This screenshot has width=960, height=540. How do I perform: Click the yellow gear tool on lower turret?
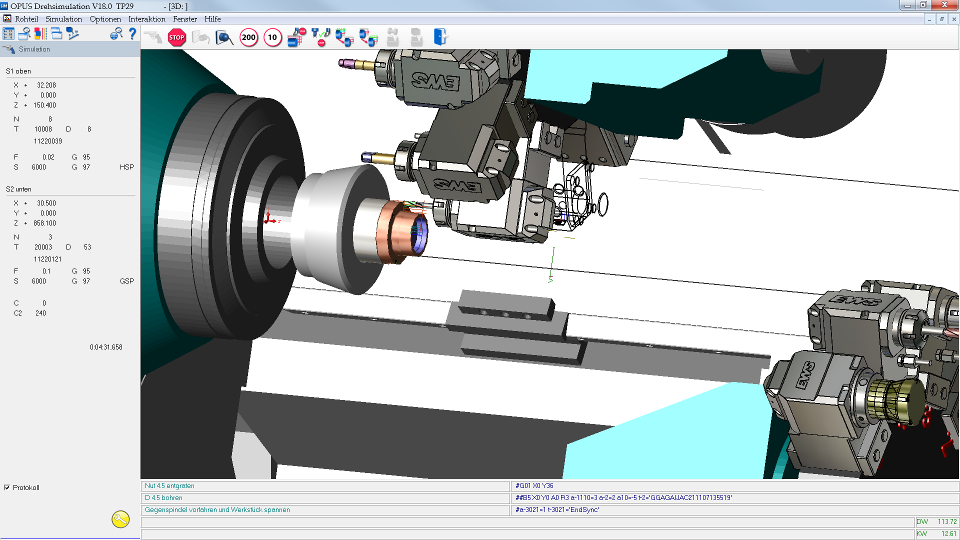(896, 402)
